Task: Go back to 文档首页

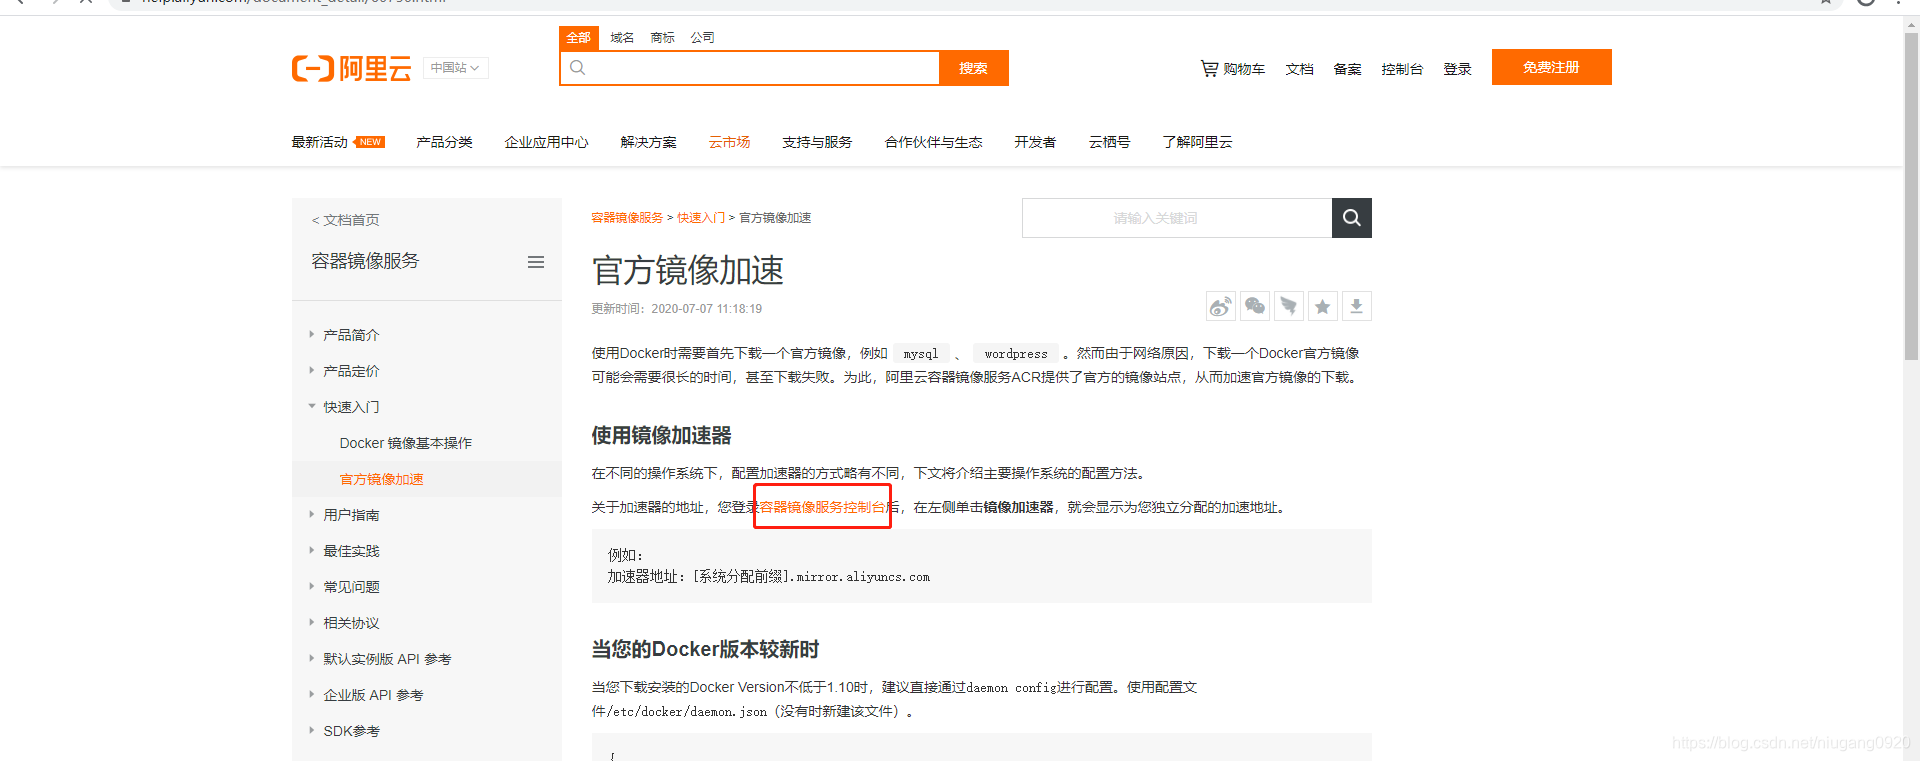Action: (346, 220)
